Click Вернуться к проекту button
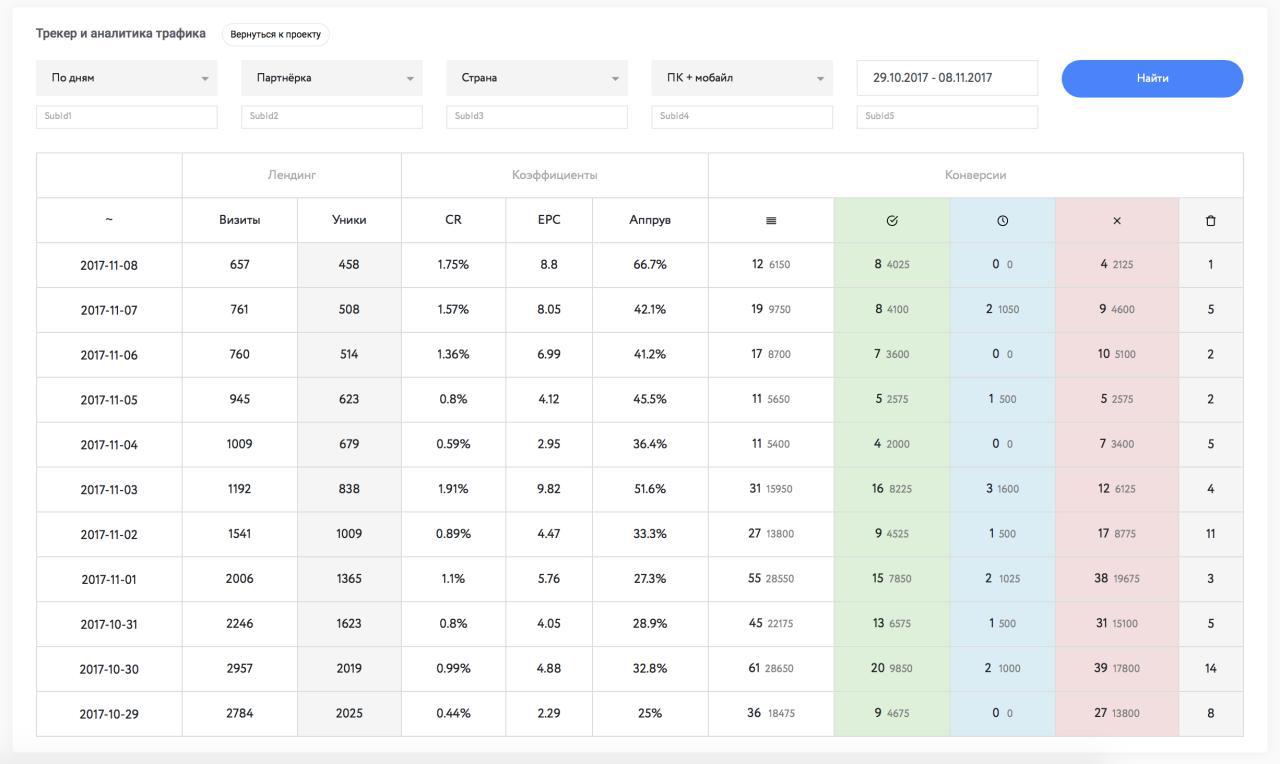Viewport: 1280px width, 764px height. point(276,34)
